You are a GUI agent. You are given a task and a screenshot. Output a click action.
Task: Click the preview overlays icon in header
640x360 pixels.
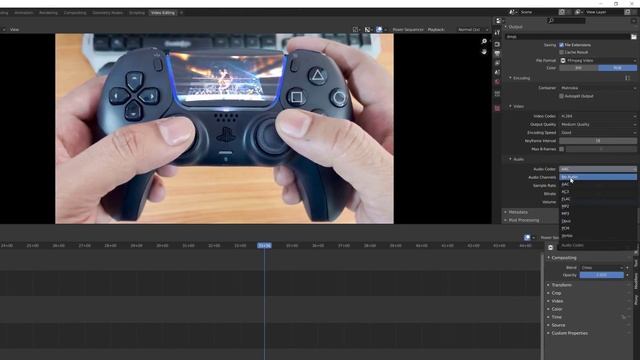[x=379, y=29]
